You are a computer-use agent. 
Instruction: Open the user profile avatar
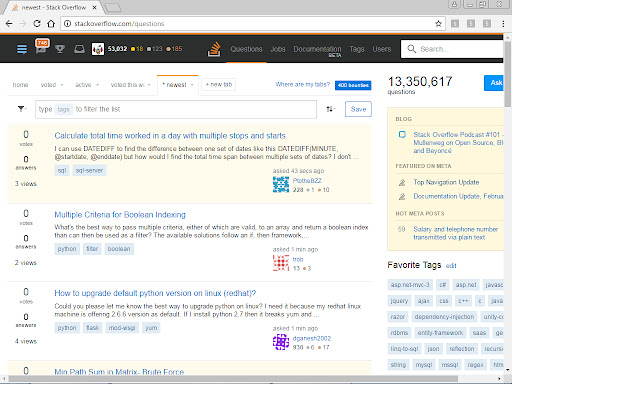(98, 49)
